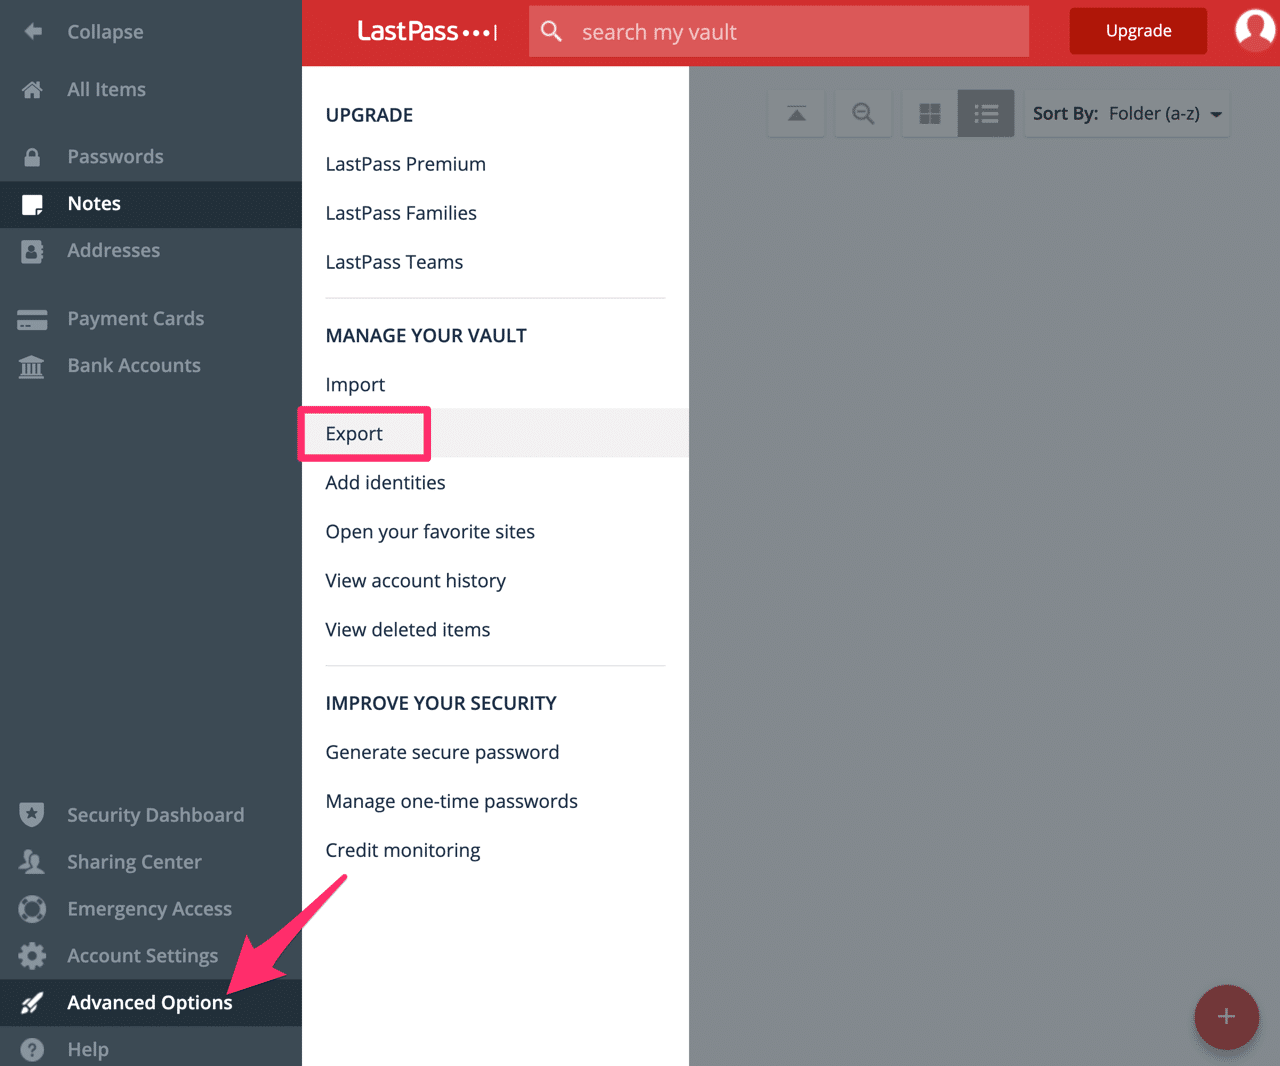Click the Sharing Center people icon
The width and height of the screenshot is (1280, 1066).
pos(32,861)
